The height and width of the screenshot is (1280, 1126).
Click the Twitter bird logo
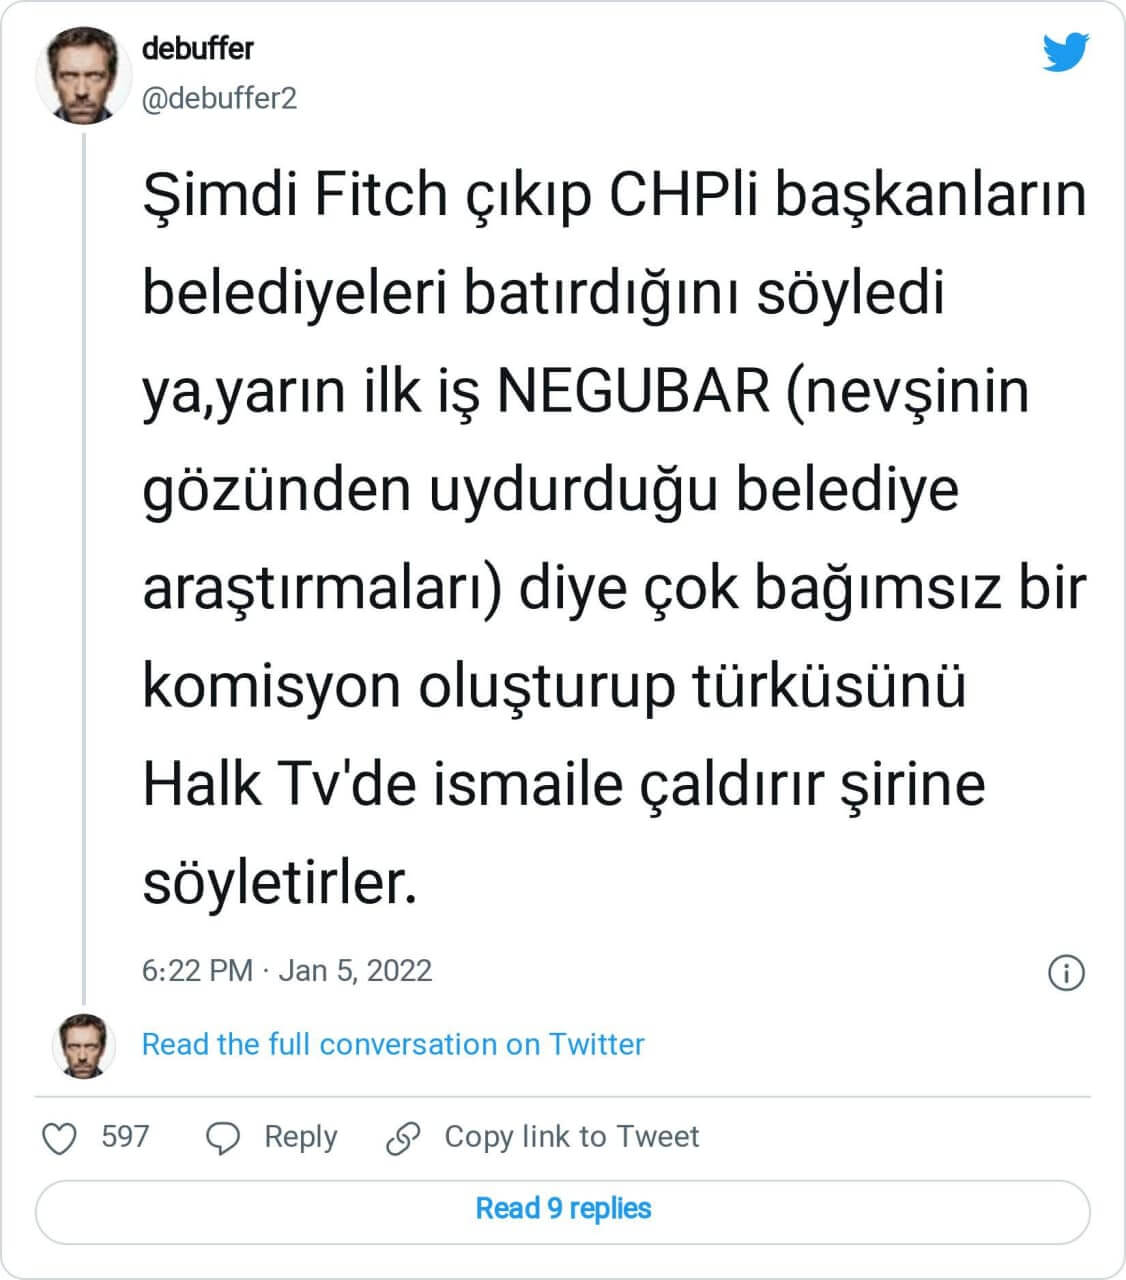1064,52
